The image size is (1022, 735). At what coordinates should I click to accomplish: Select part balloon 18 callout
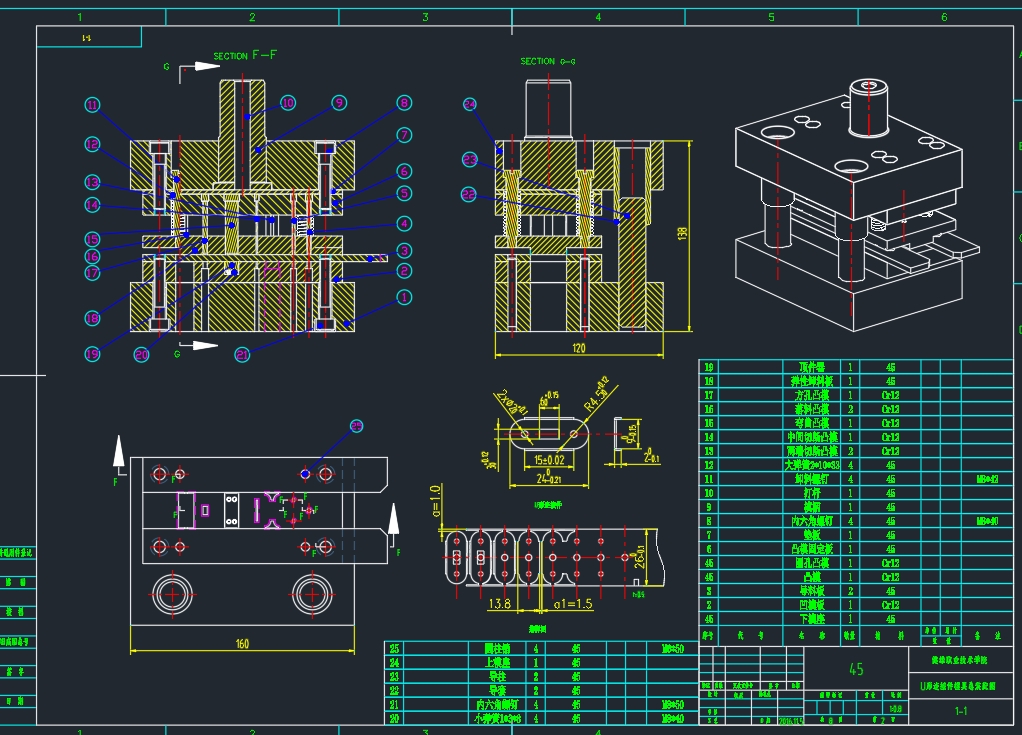(x=93, y=318)
